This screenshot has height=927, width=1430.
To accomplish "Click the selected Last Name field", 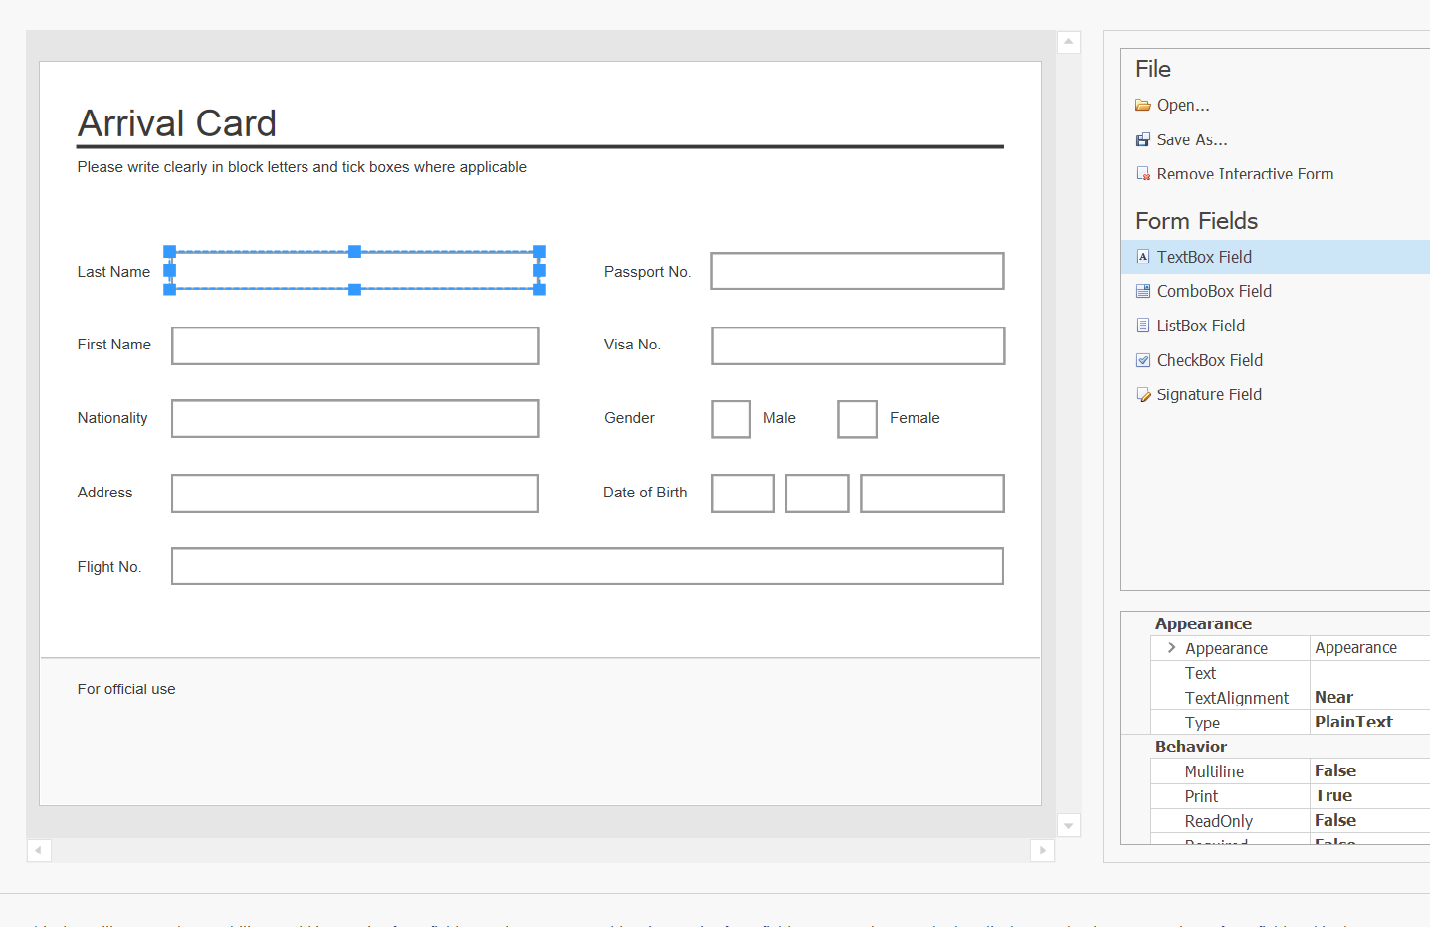I will tap(354, 270).
